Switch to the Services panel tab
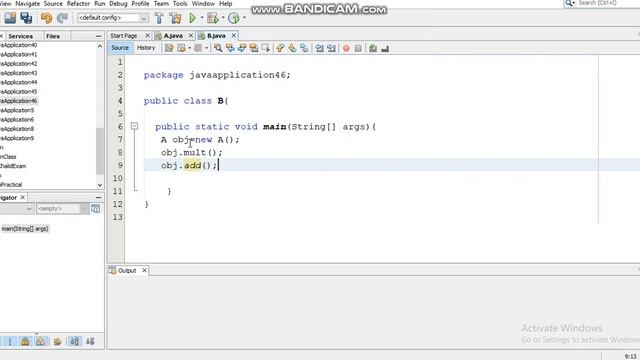Viewport: 640px width, 360px height. [x=20, y=36]
